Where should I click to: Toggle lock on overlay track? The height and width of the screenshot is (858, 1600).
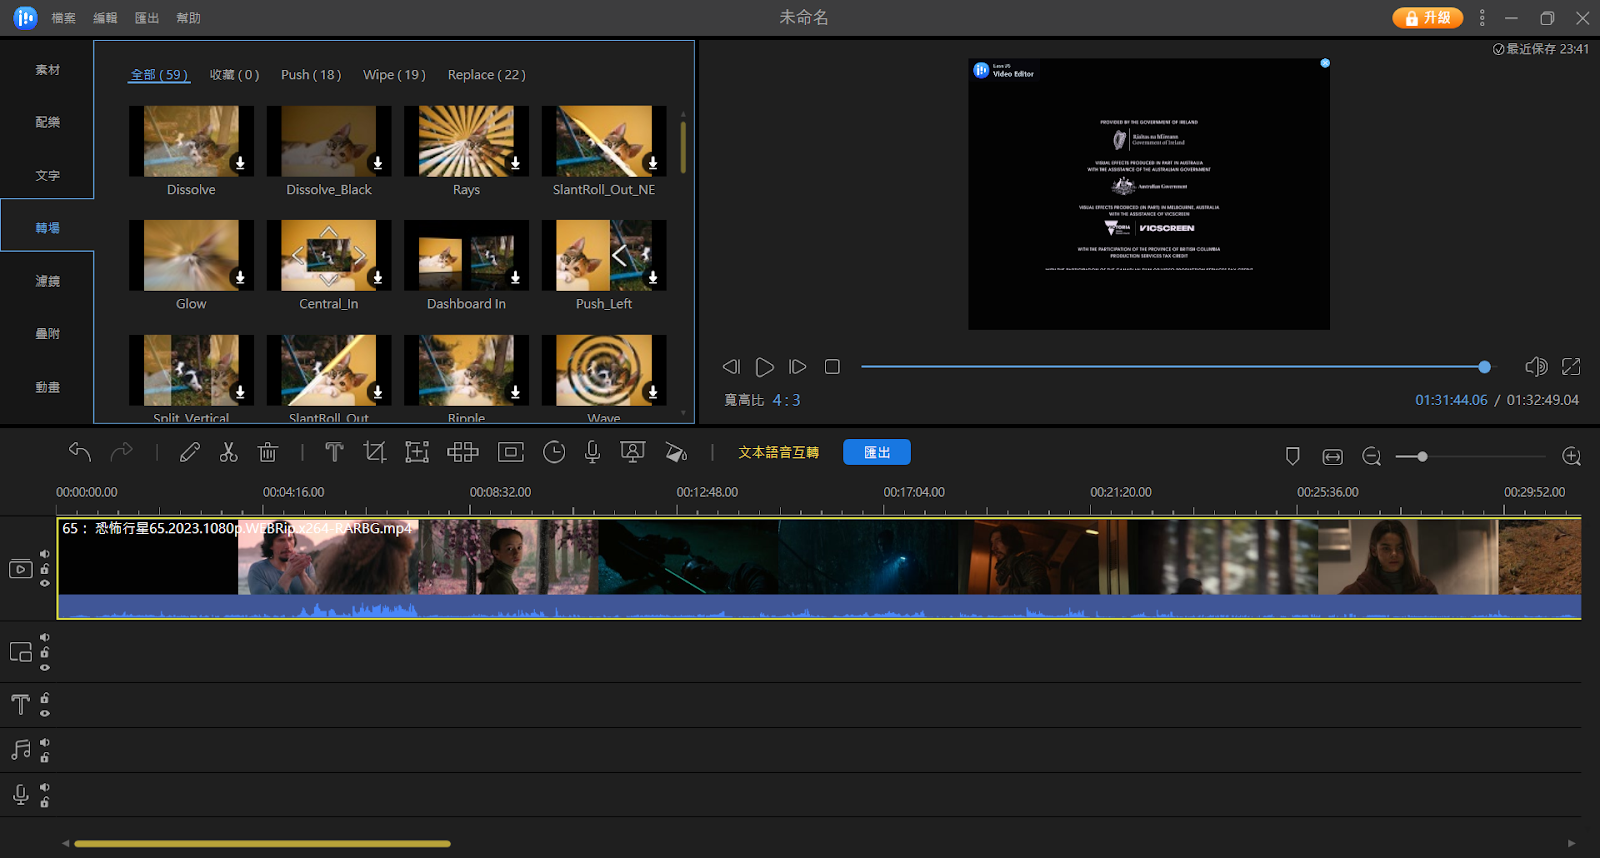[x=45, y=652]
